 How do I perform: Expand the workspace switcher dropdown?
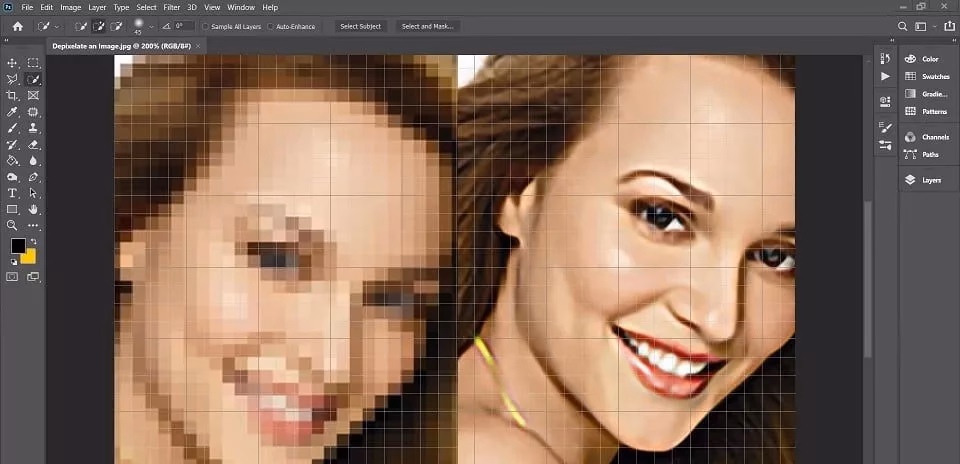coord(932,26)
